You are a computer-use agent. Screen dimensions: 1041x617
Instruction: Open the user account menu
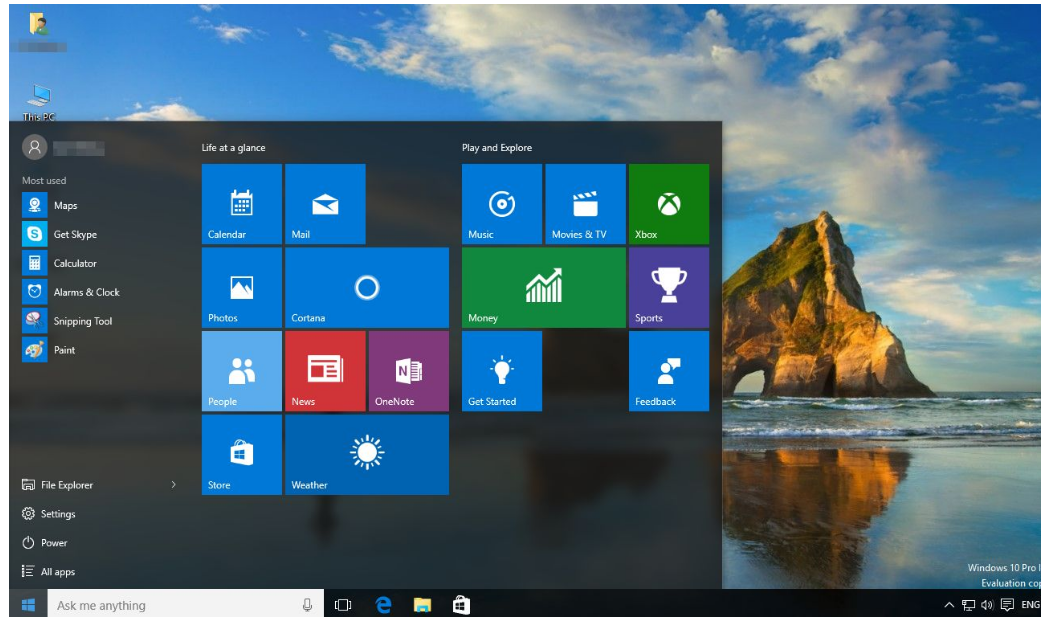[35, 148]
